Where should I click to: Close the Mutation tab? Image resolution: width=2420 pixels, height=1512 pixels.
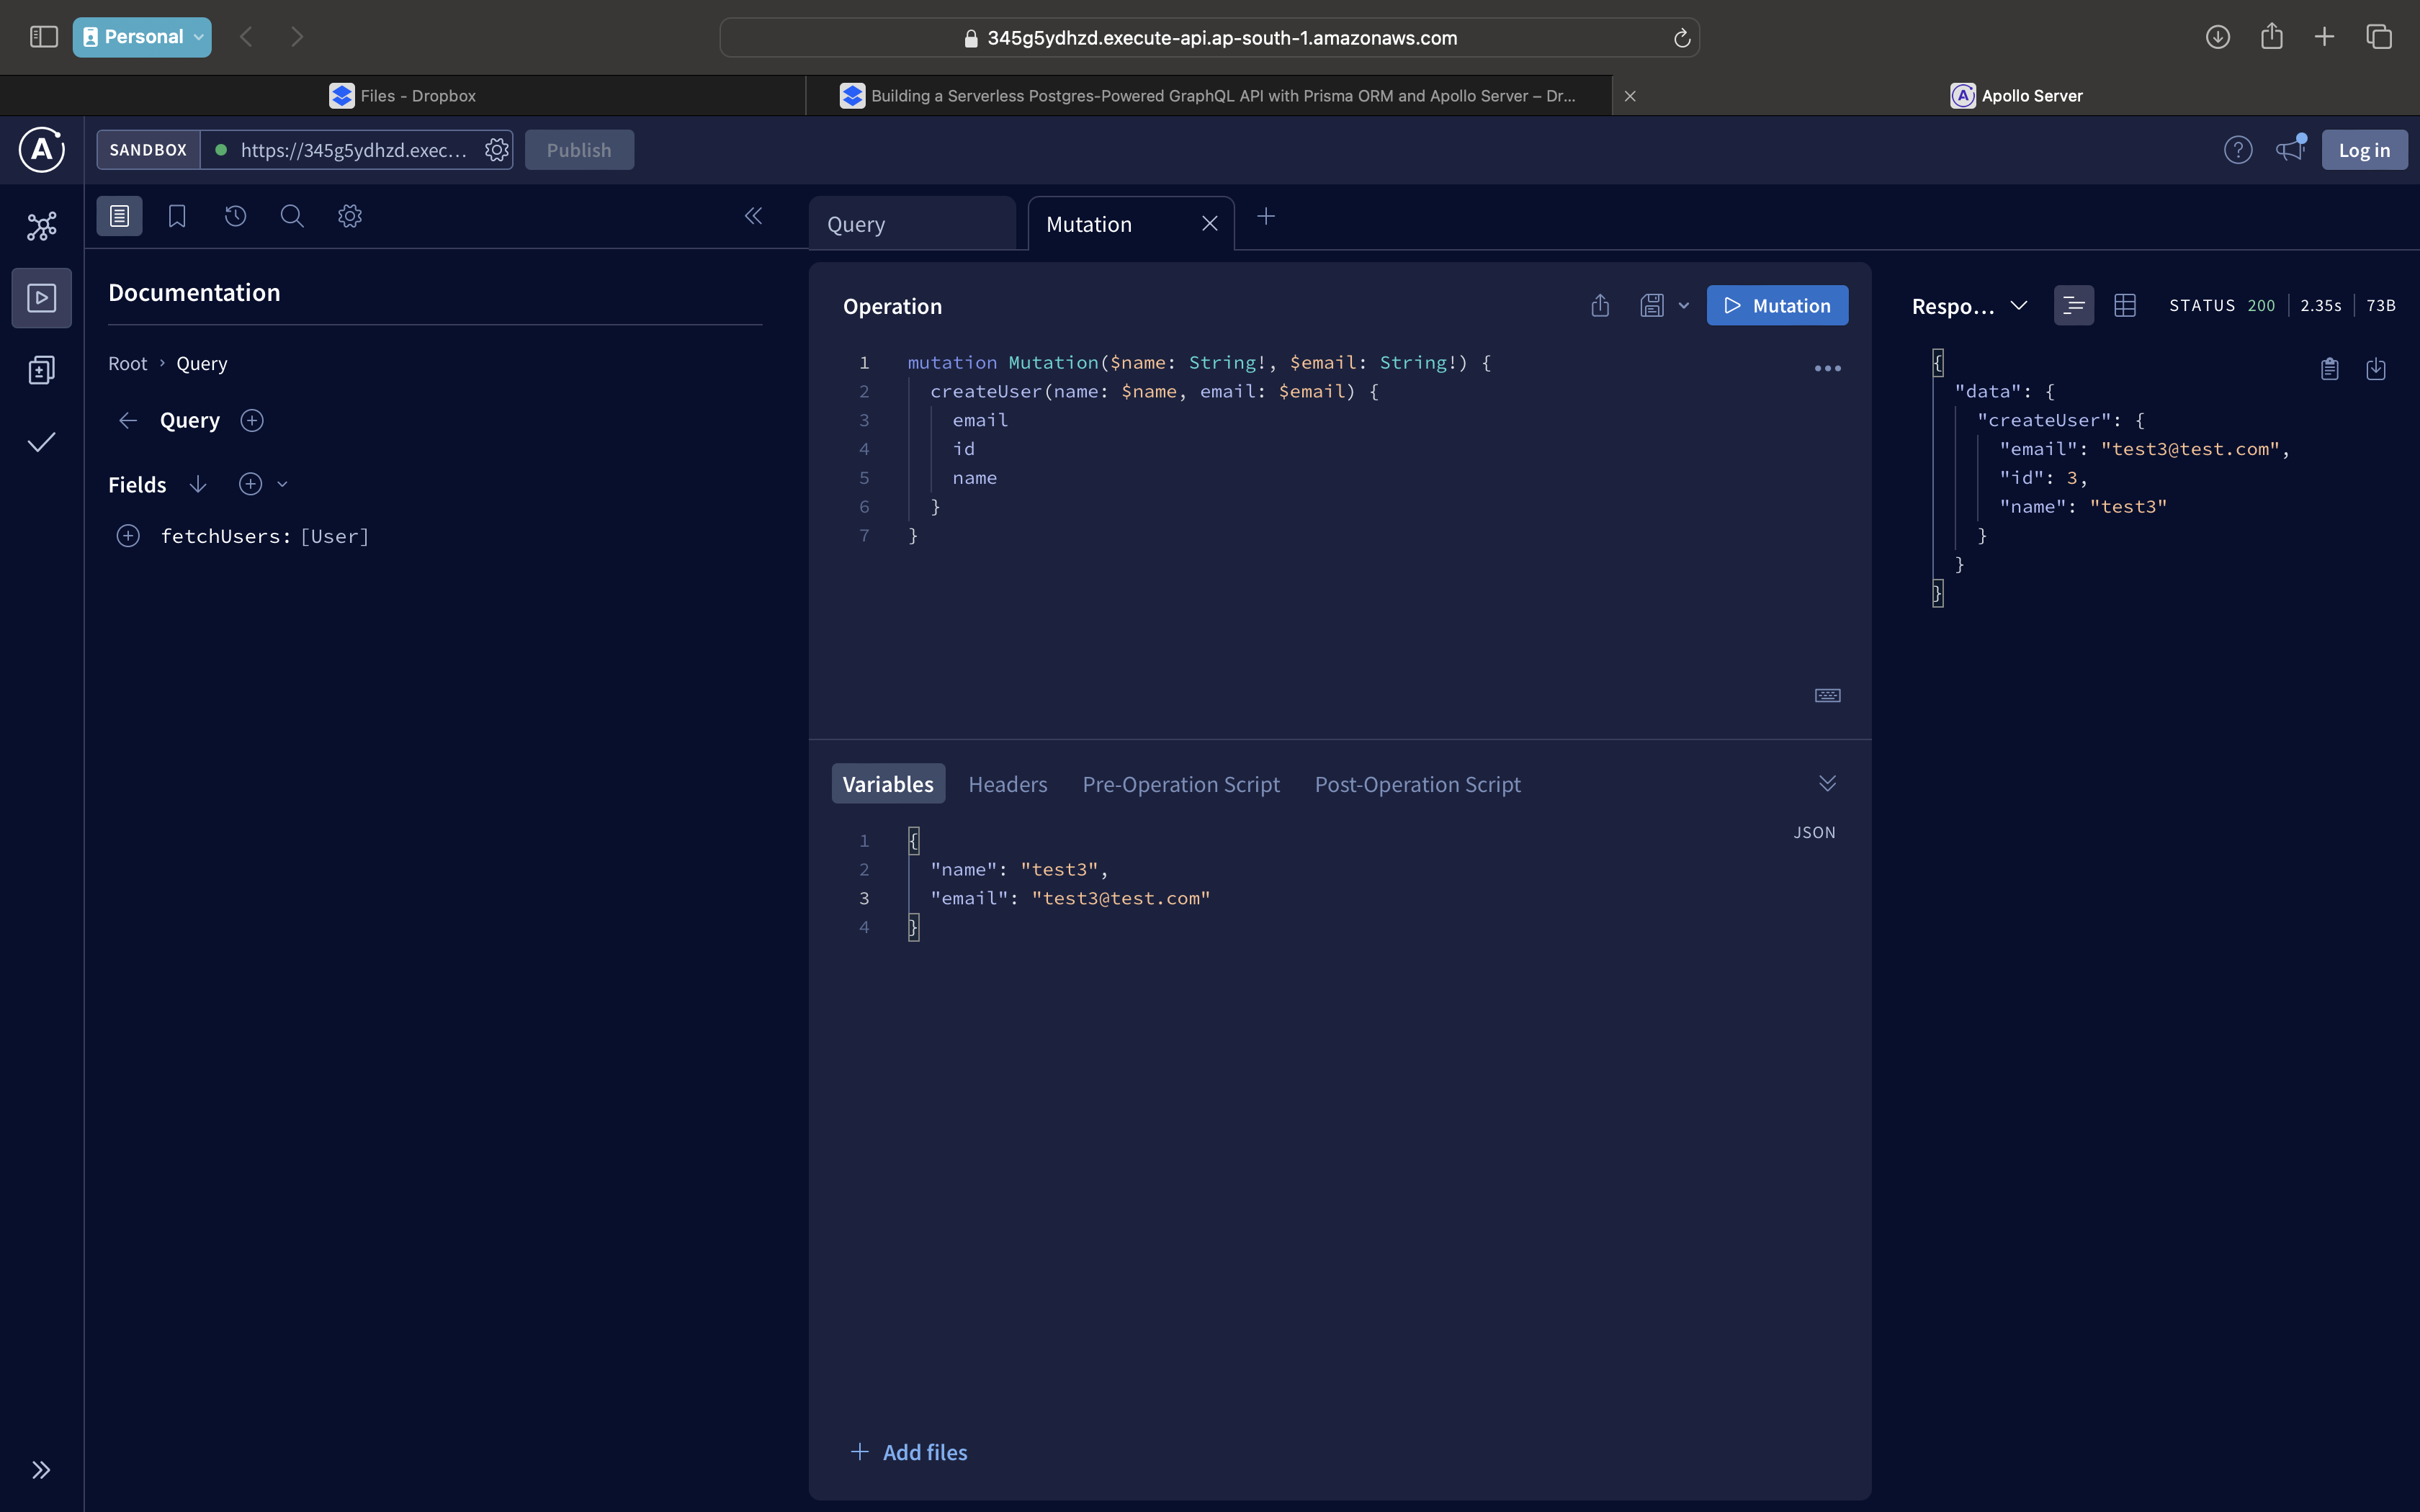pyautogui.click(x=1209, y=224)
